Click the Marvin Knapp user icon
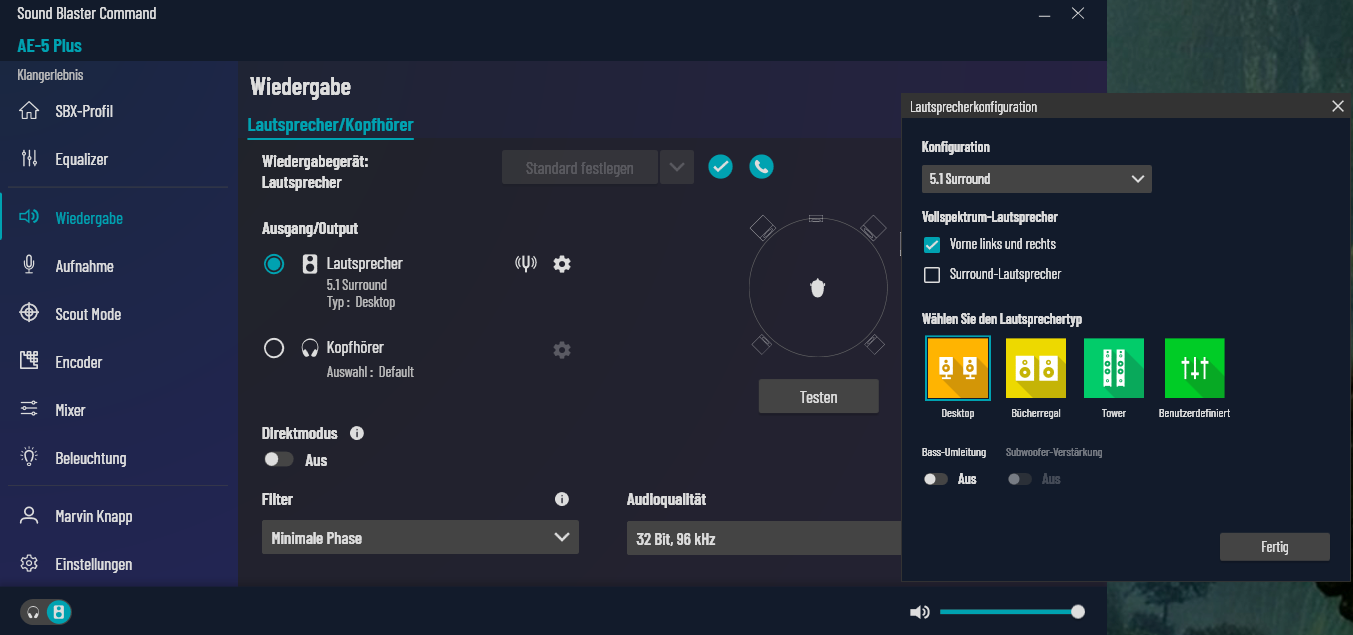Viewport: 1353px width, 635px height. (x=30, y=516)
